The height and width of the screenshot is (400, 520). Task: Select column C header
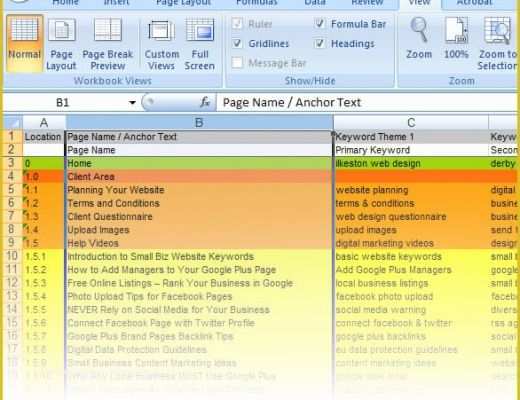(411, 123)
